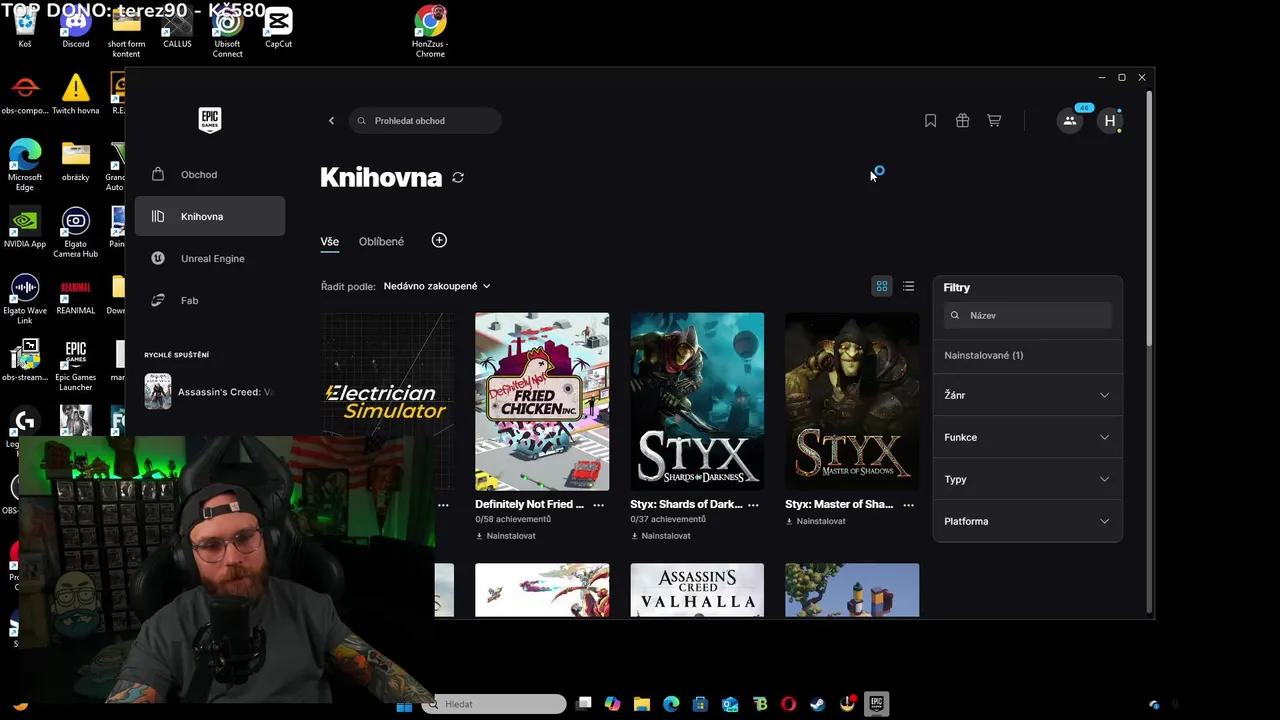Click Epic Games Launcher taskbar icon

tap(877, 704)
